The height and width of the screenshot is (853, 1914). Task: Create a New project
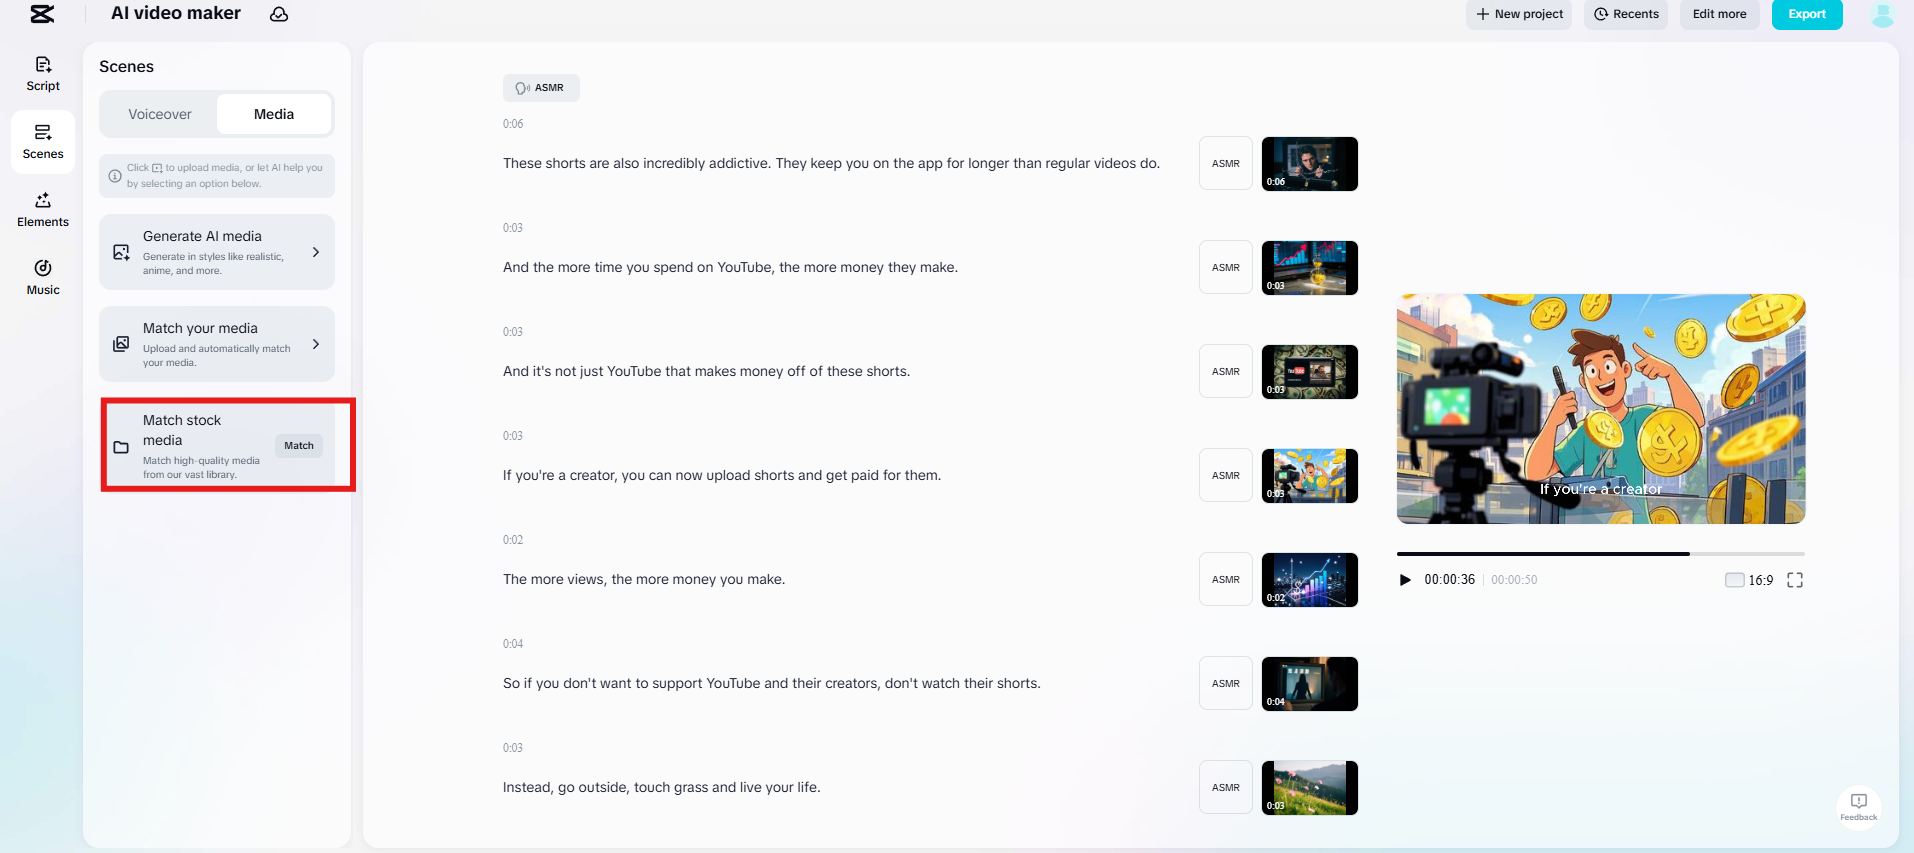click(x=1519, y=14)
